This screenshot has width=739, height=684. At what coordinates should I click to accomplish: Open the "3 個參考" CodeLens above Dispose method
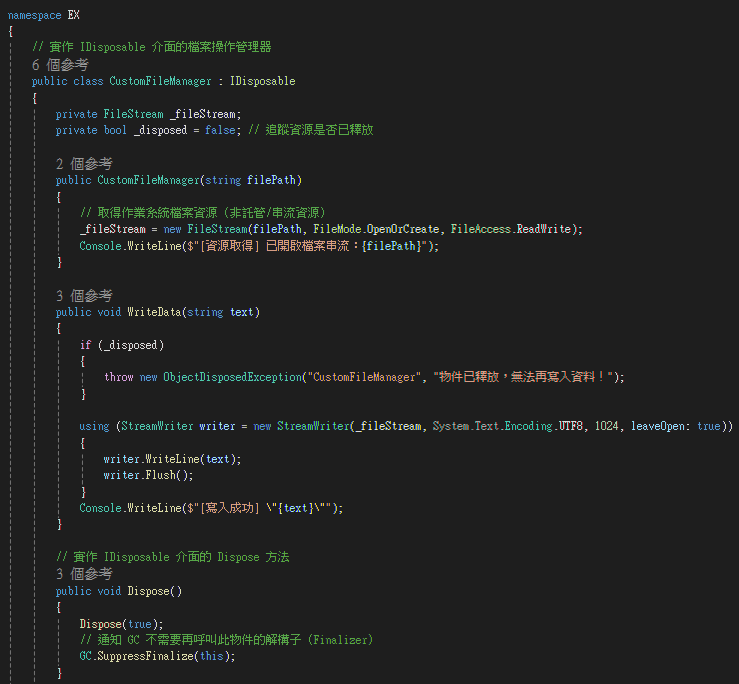[84, 574]
